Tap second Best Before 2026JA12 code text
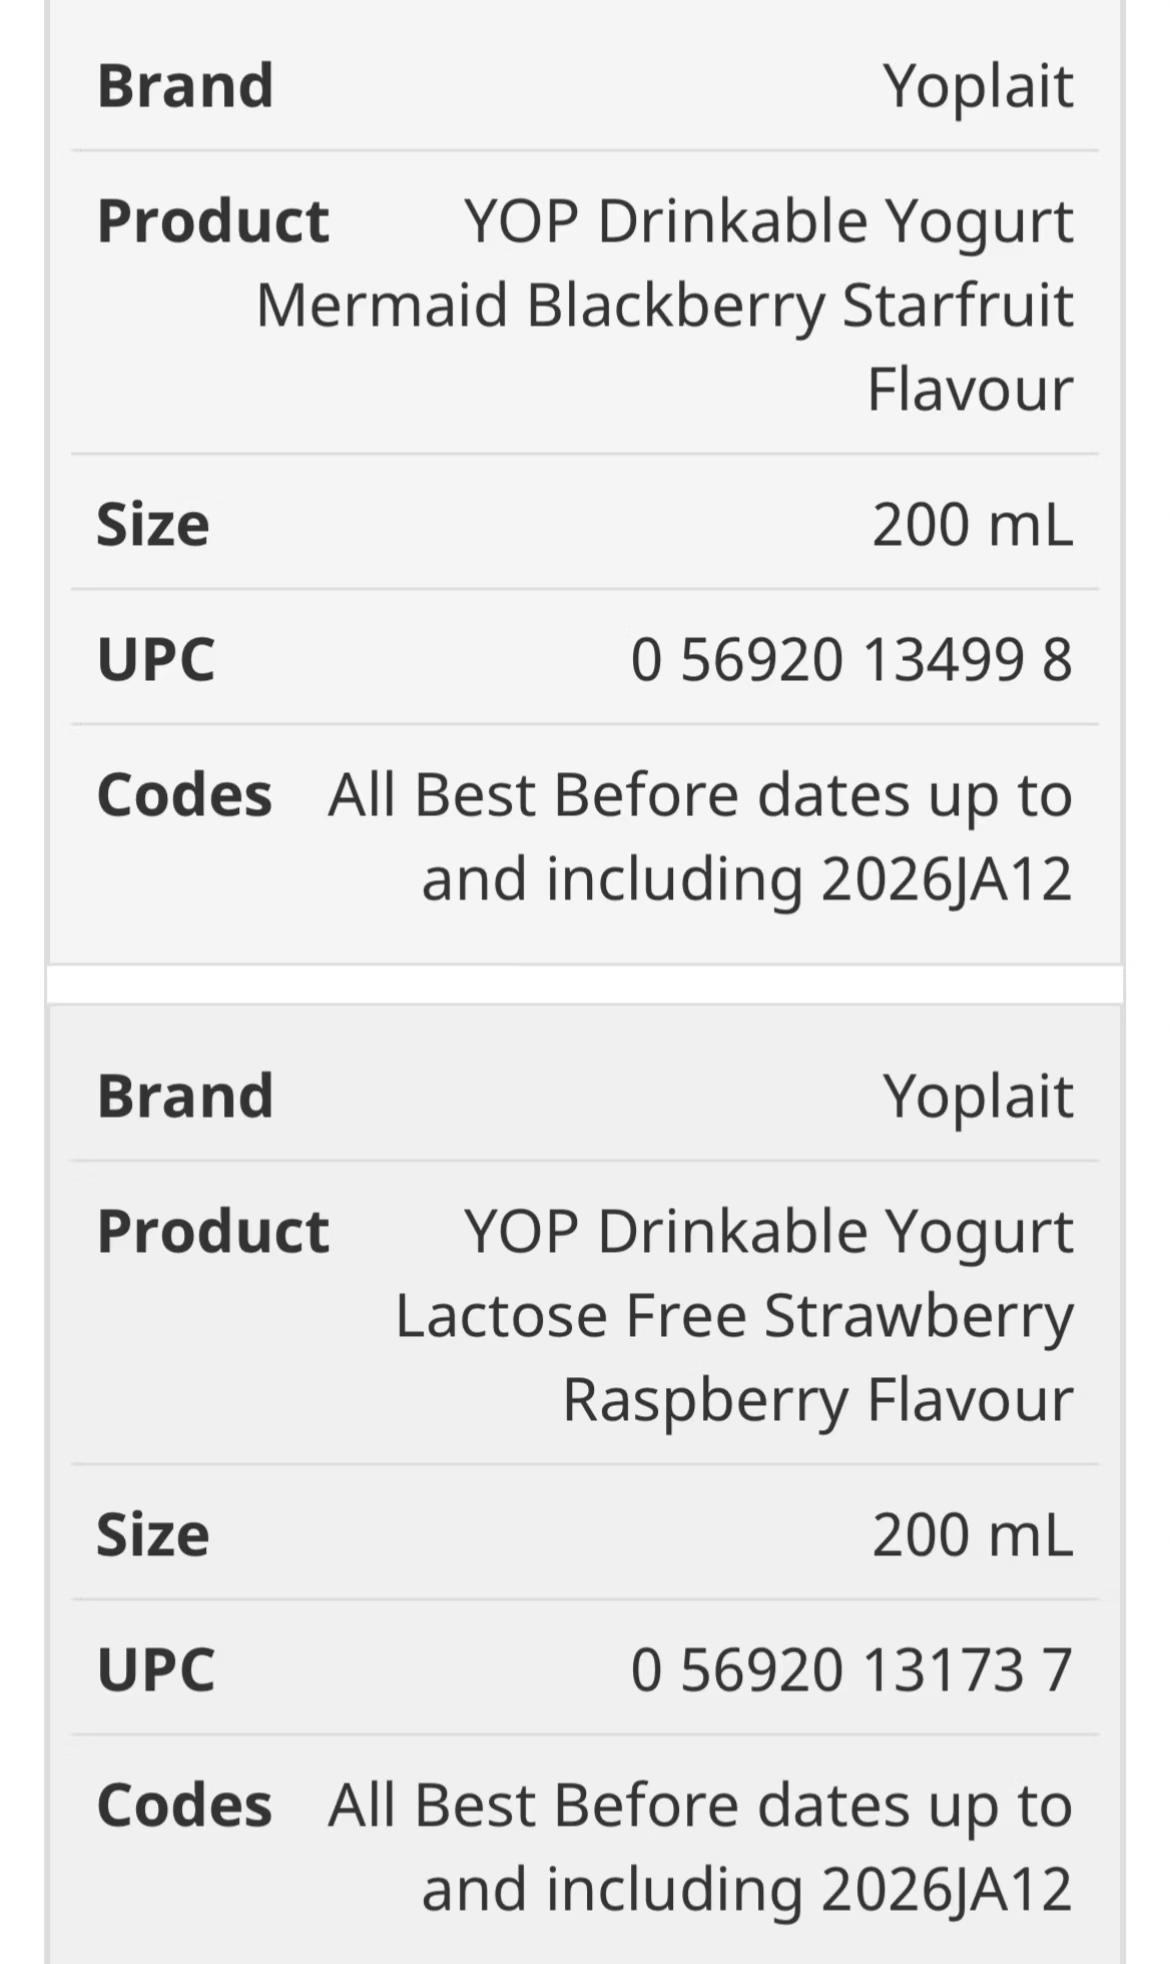The width and height of the screenshot is (1170, 1964). click(x=700, y=1847)
